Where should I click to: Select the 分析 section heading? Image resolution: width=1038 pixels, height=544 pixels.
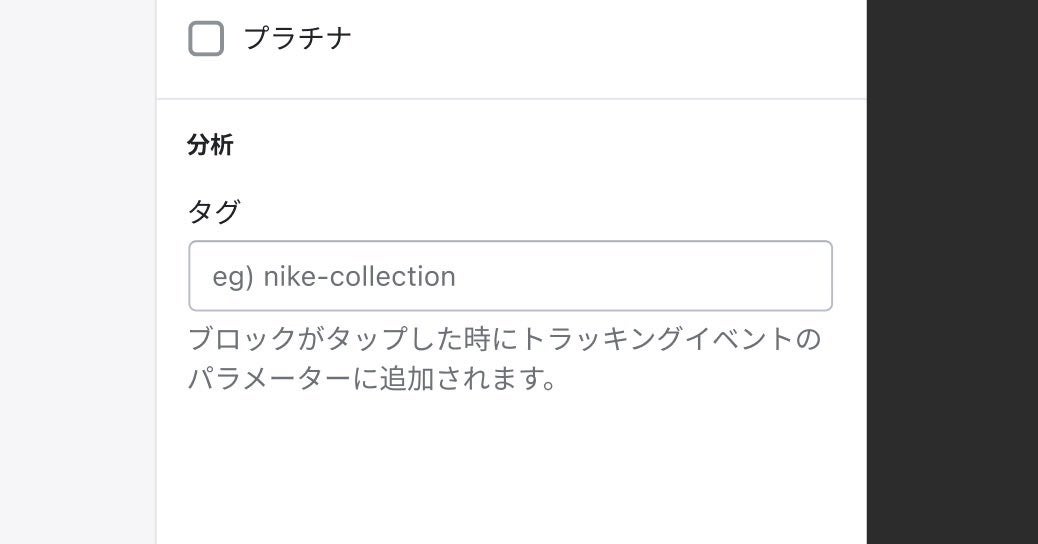pyautogui.click(x=210, y=145)
